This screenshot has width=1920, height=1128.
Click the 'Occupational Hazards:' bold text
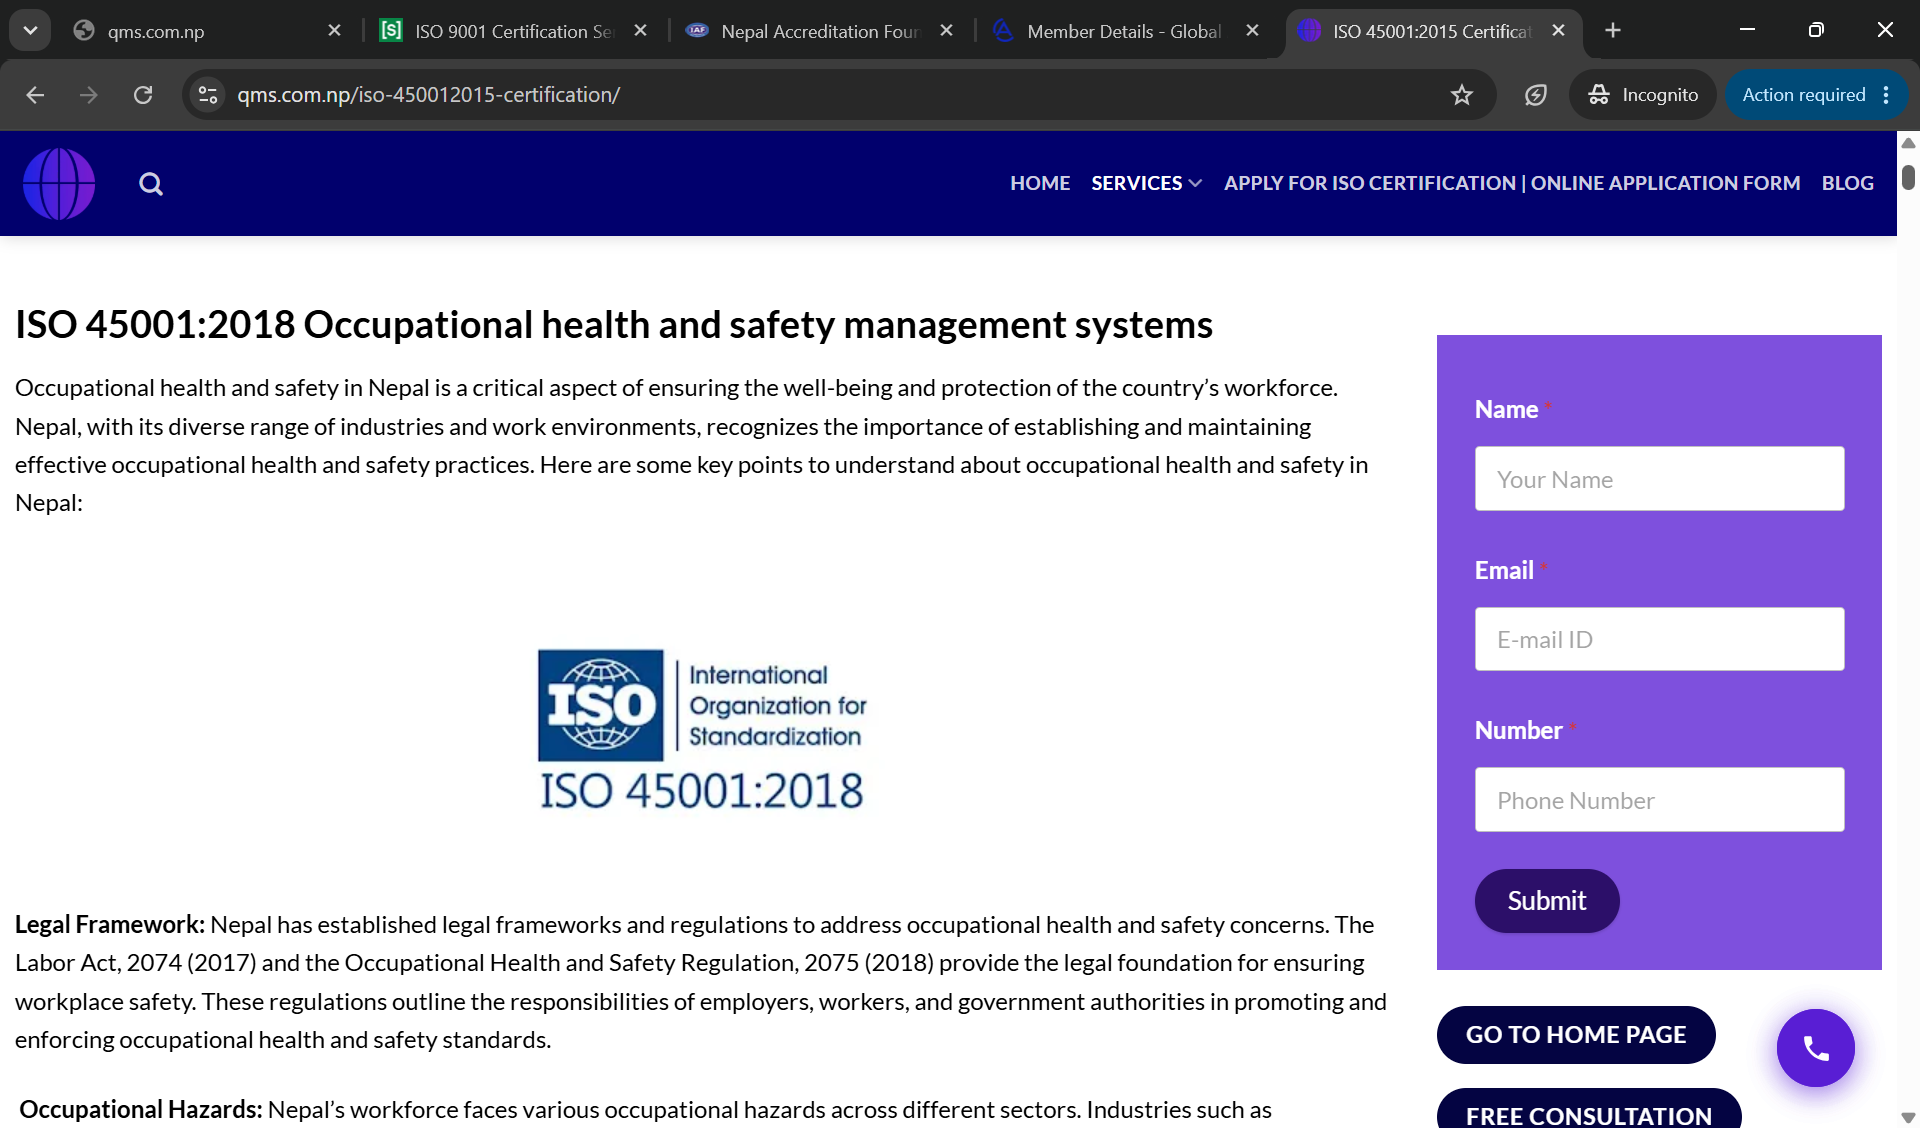tap(141, 1110)
